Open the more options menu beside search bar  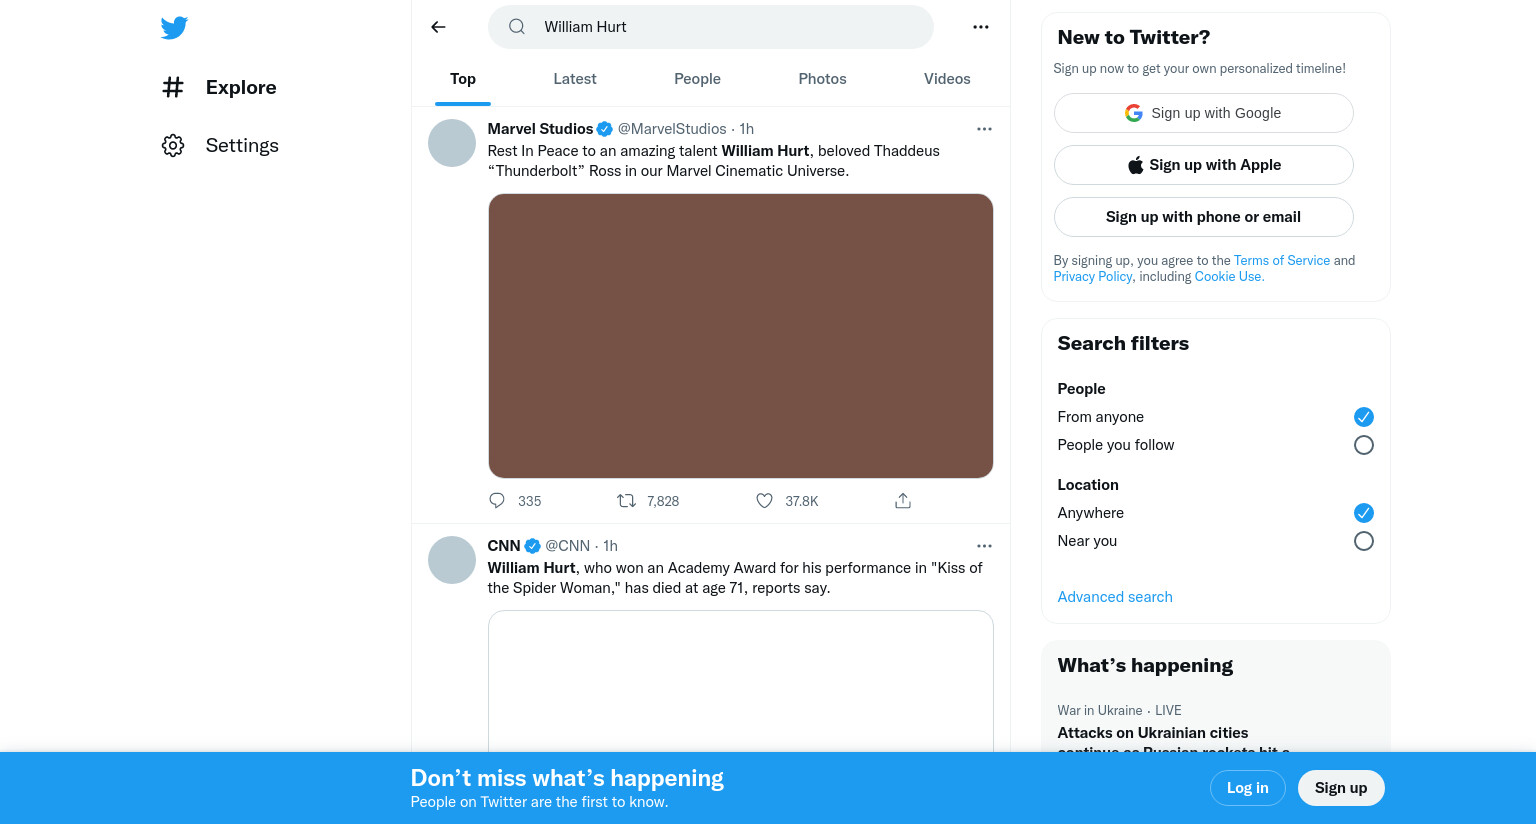[x=981, y=27]
